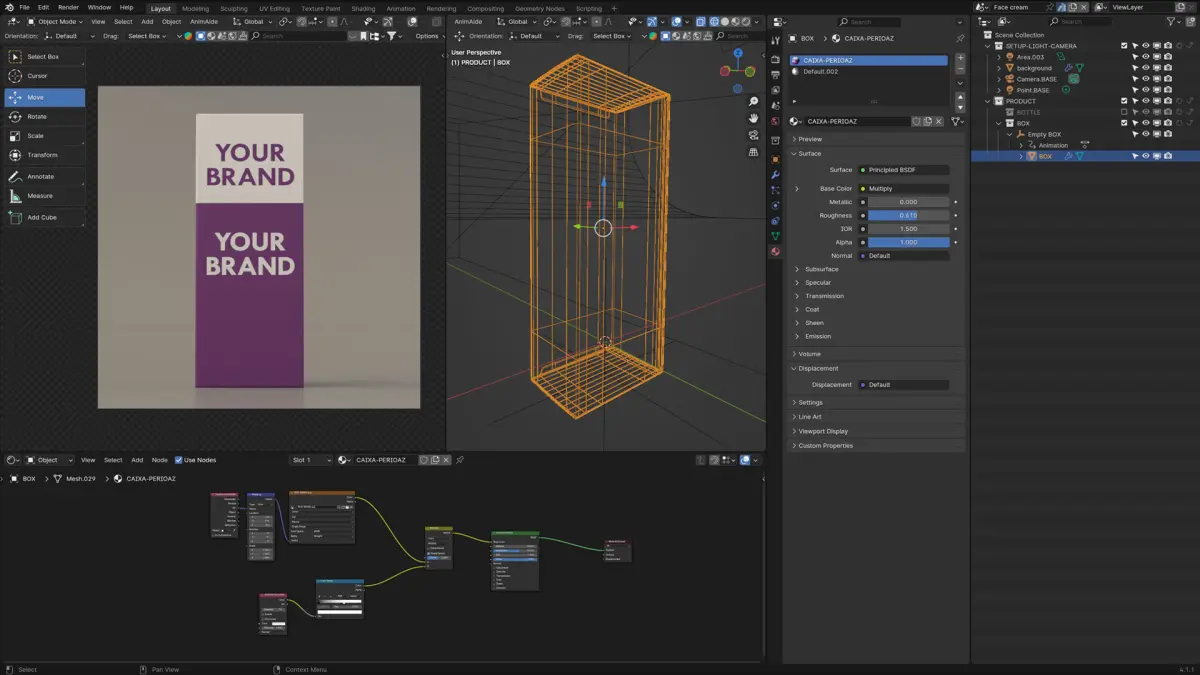Uncheck the Use Nodes checkbox

[179, 460]
